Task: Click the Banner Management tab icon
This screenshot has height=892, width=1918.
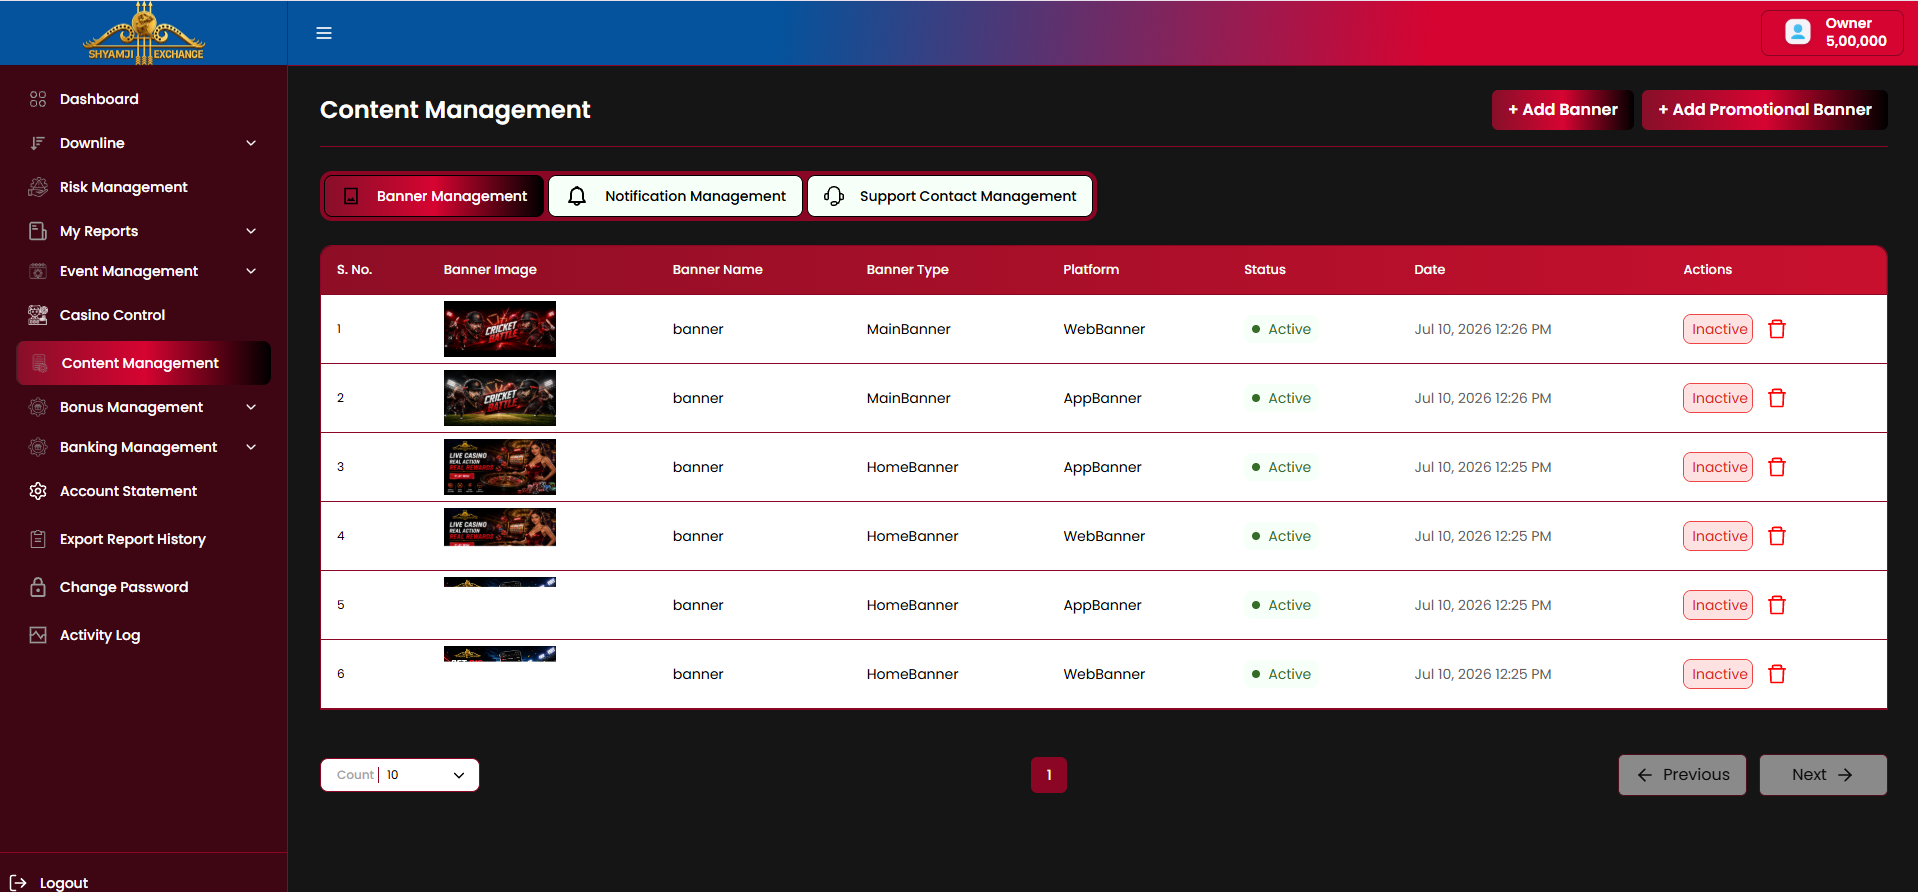Action: (351, 196)
